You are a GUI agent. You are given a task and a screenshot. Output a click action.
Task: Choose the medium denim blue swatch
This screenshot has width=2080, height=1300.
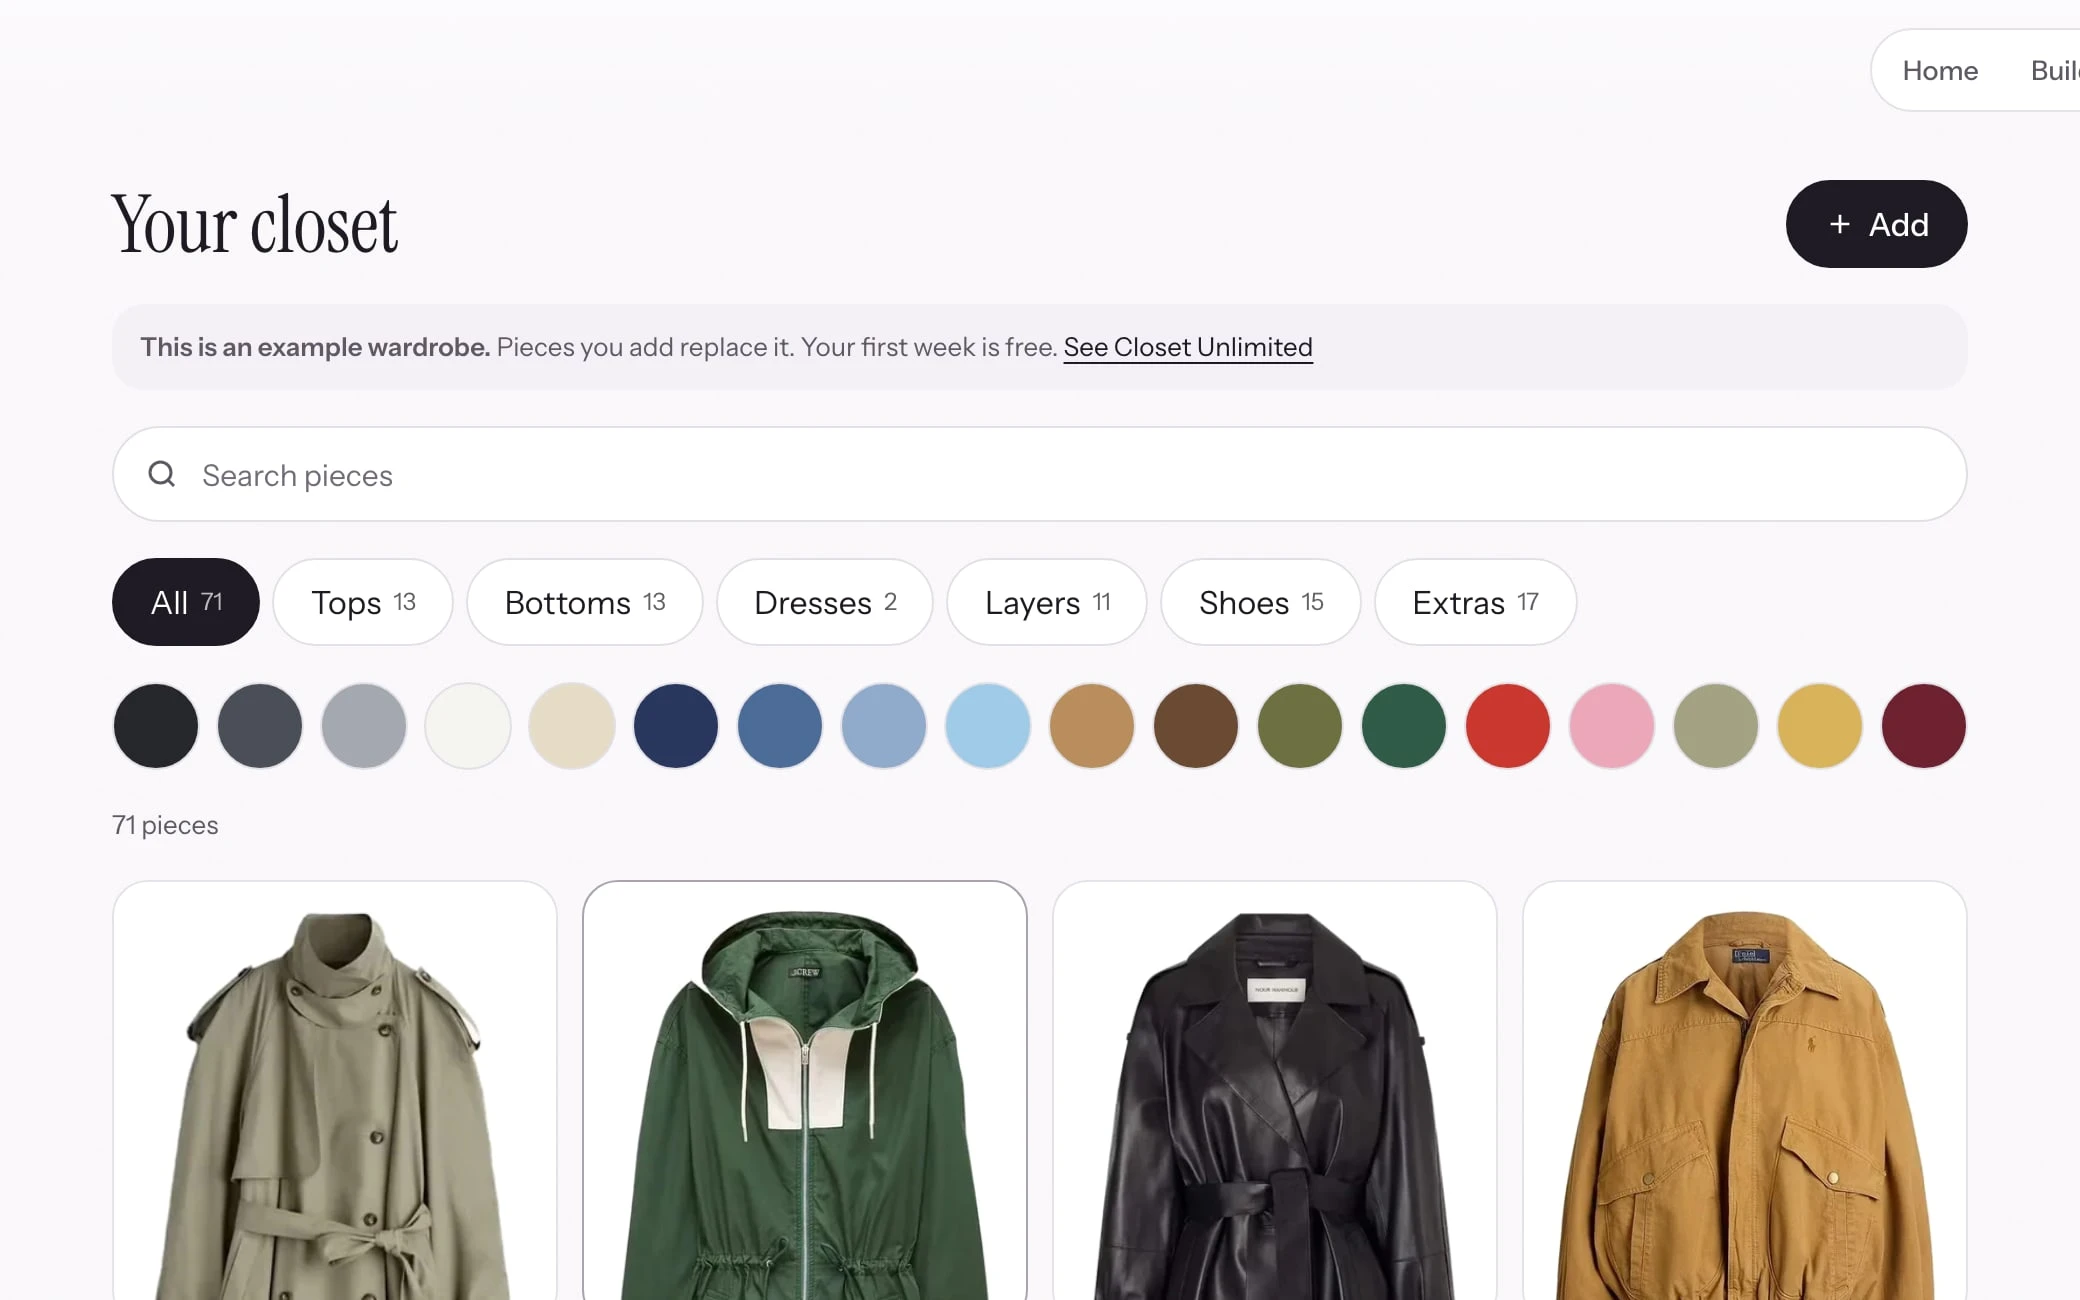[780, 726]
